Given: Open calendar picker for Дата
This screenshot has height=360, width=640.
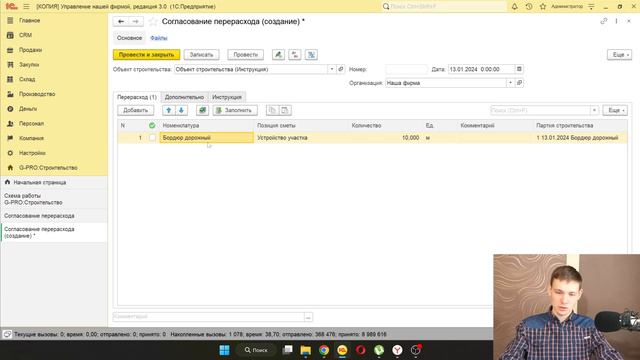Looking at the screenshot, I should [519, 69].
